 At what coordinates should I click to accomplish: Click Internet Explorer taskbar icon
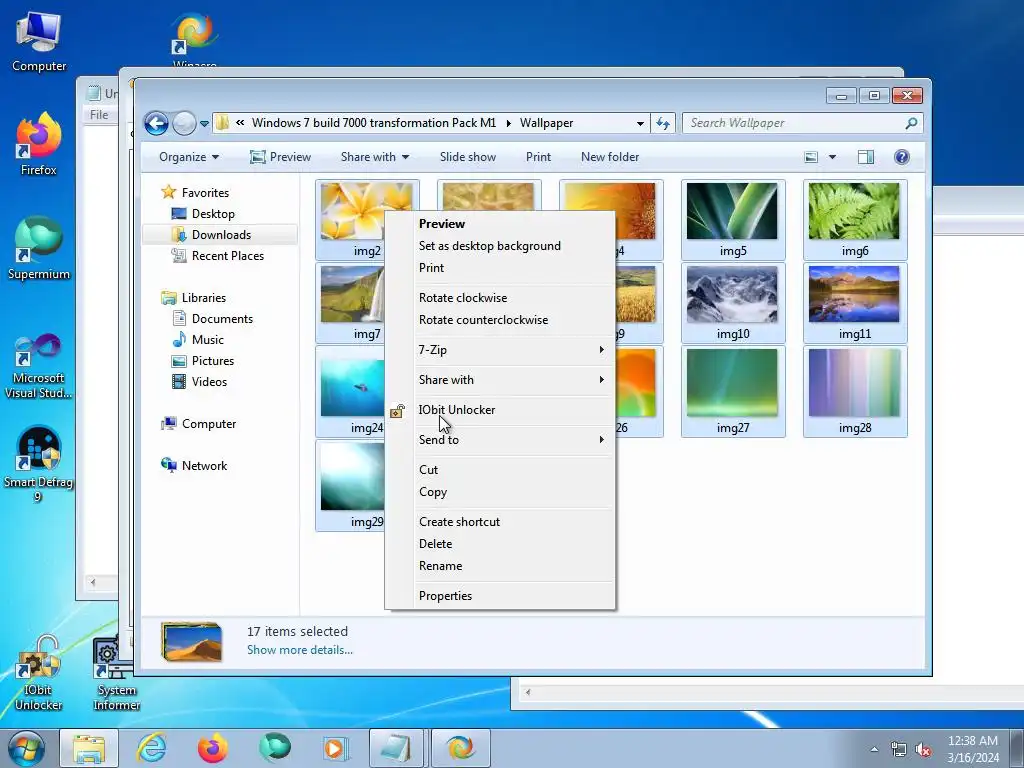pos(152,748)
